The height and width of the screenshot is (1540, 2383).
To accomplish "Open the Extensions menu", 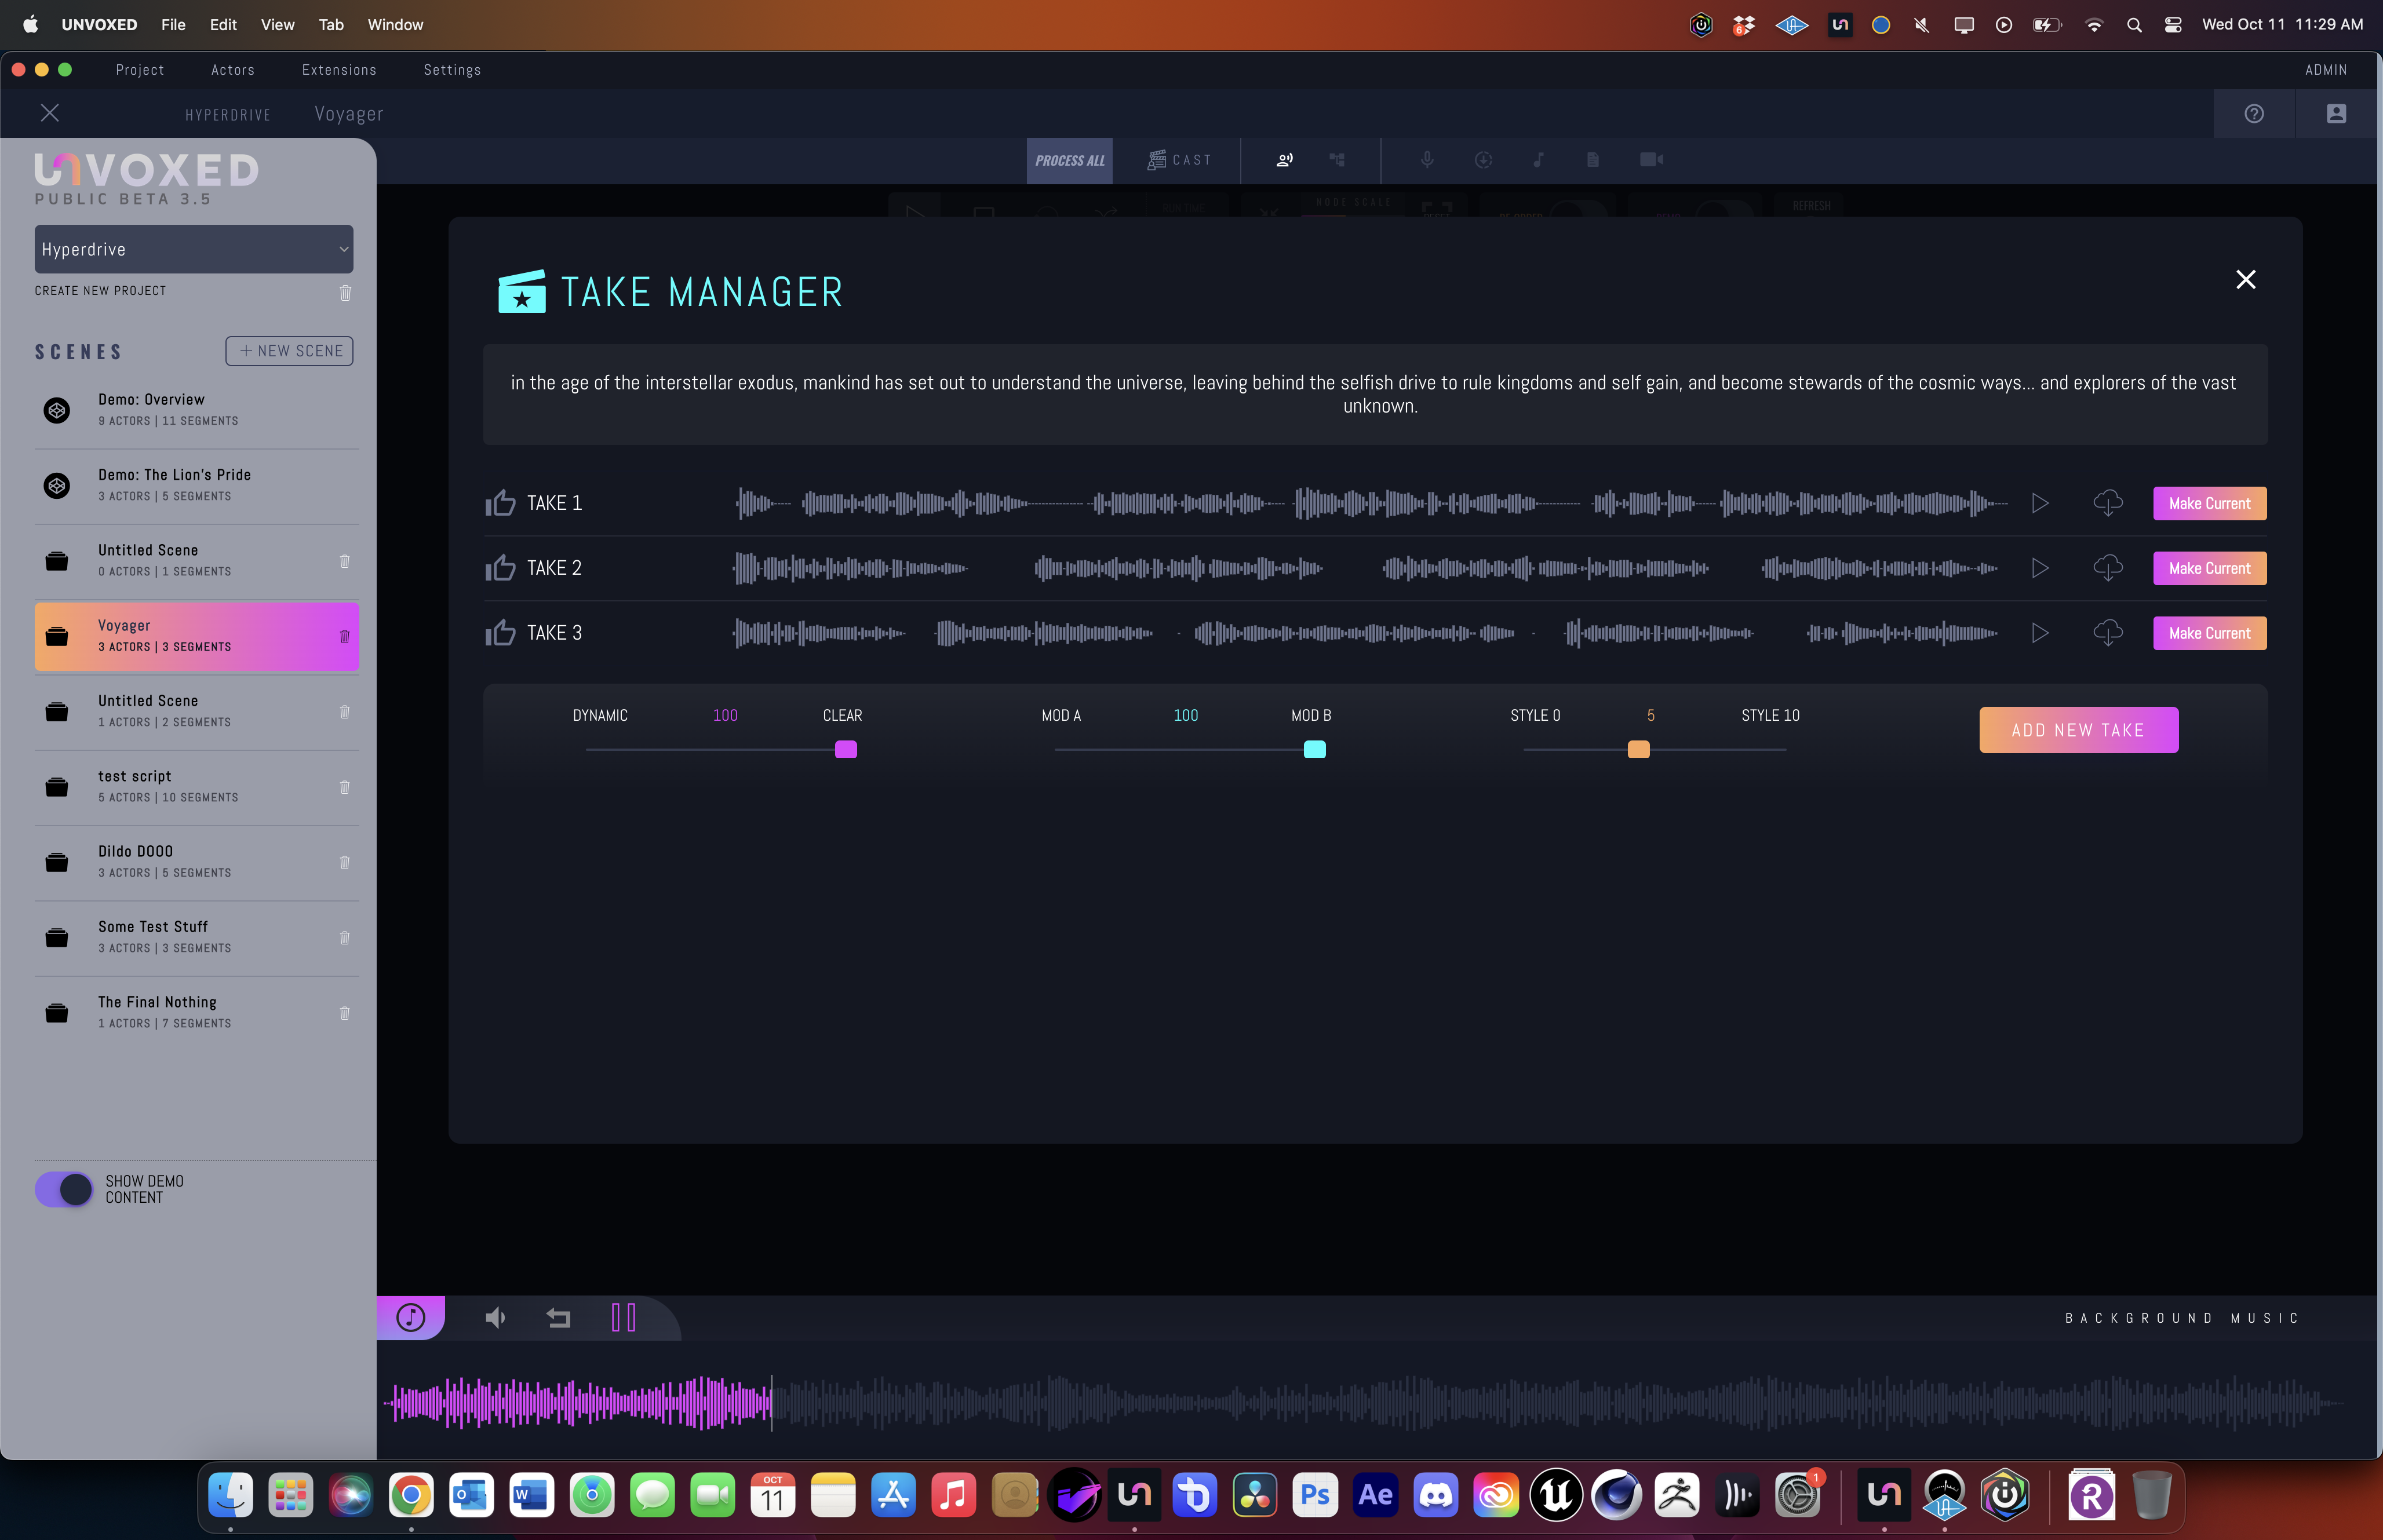I will [339, 70].
